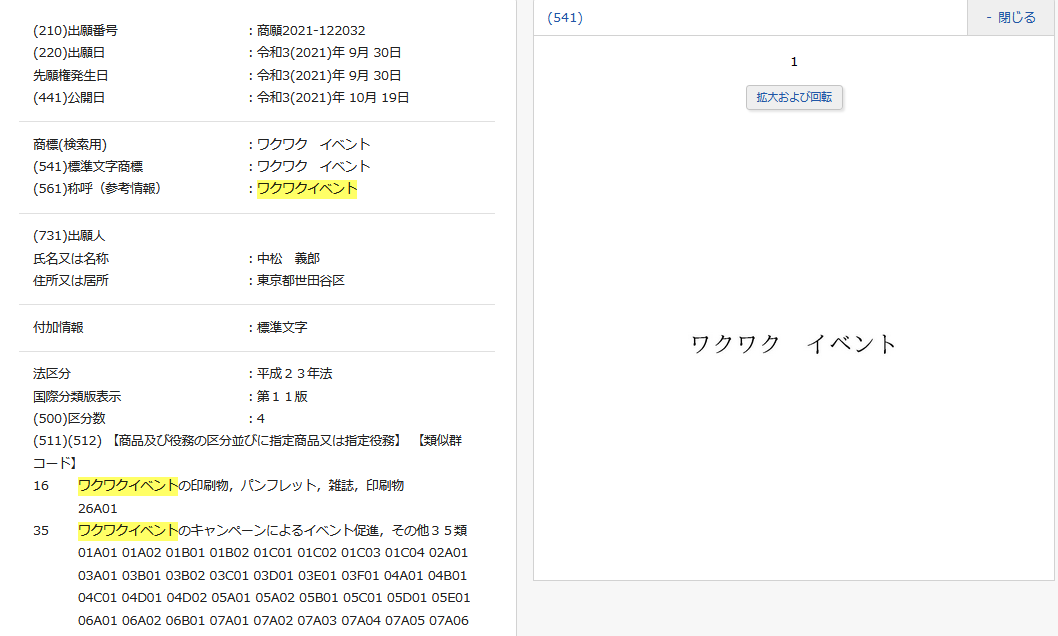
Task: Click similarity code 26A01
Action: tap(98, 509)
